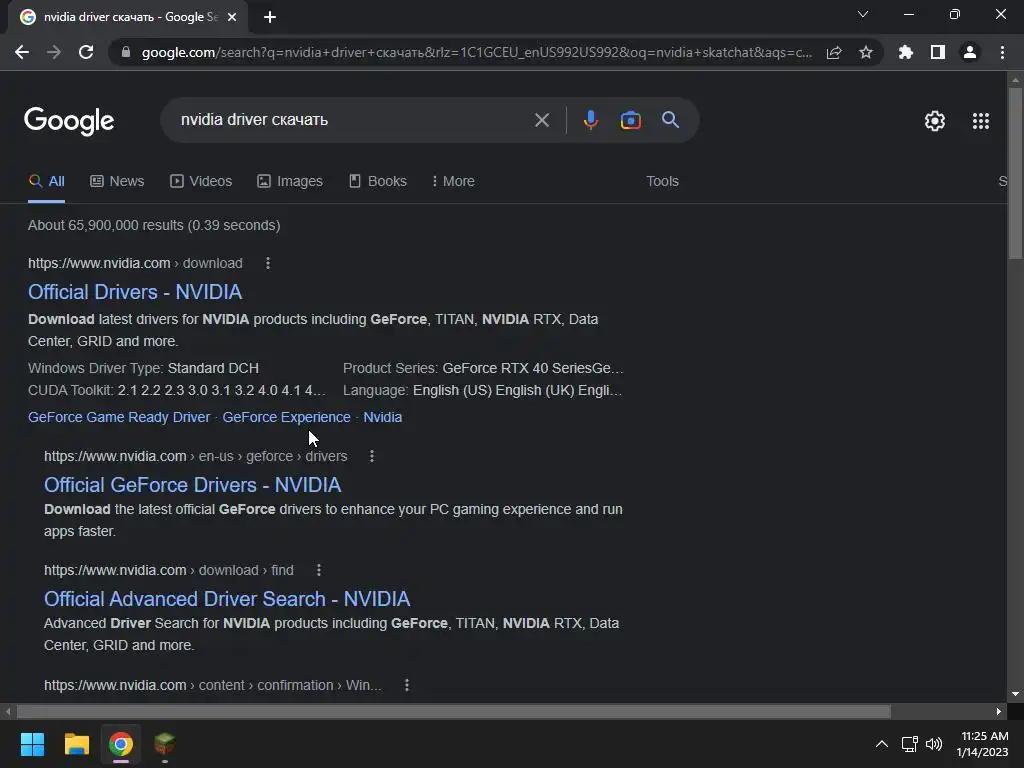Click the Chrome taskbar icon

(121, 744)
